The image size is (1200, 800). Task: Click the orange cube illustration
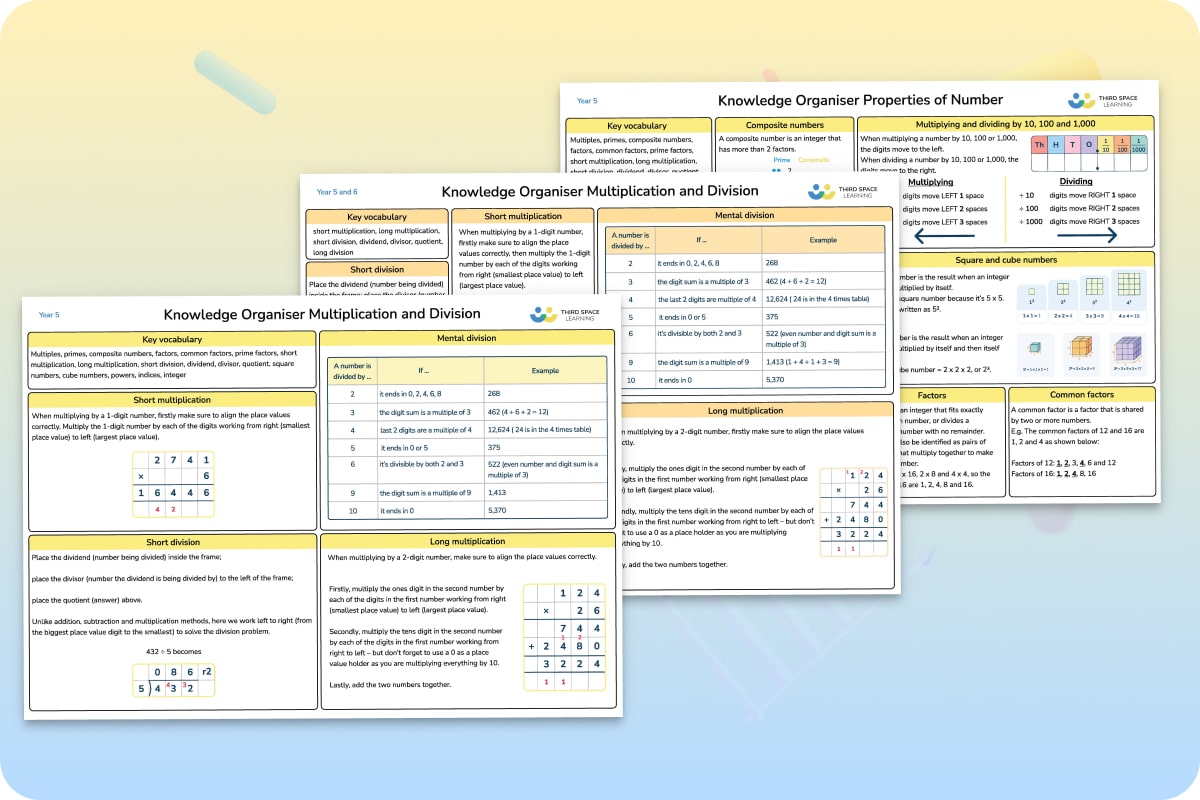click(1080, 345)
